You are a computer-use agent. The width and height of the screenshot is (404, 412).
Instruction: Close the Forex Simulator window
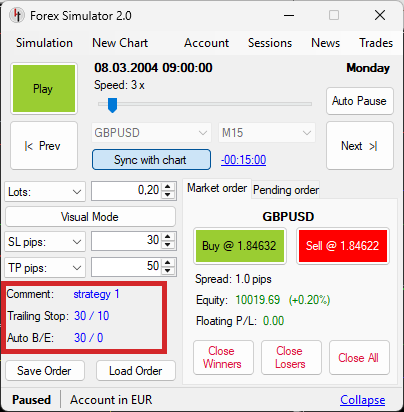380,15
